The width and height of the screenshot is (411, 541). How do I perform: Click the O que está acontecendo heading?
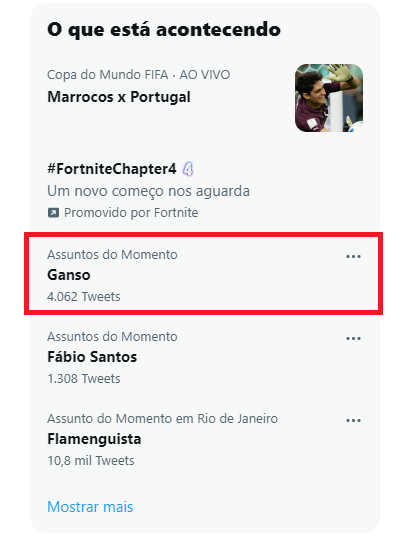164,30
